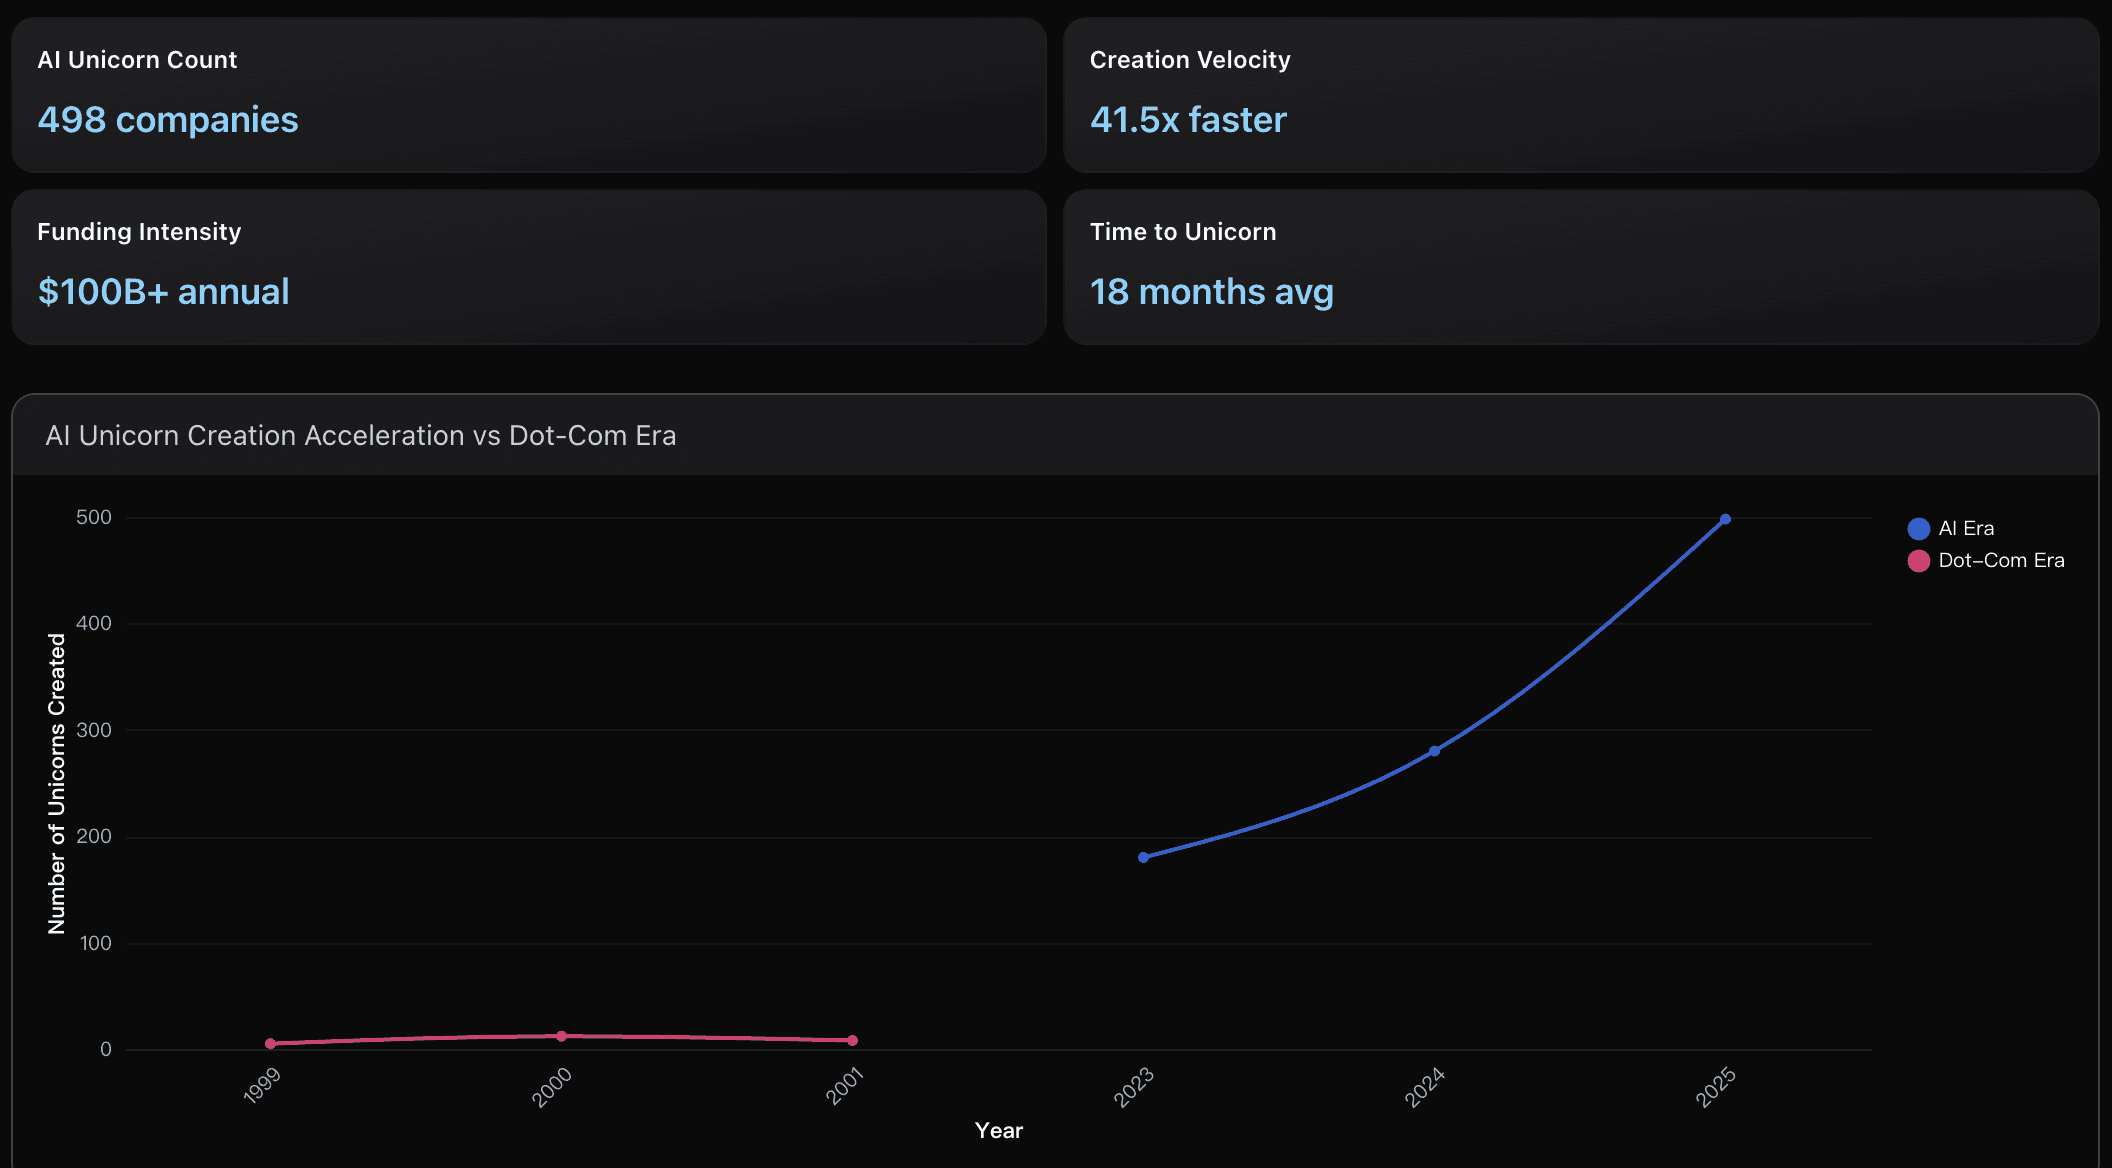The width and height of the screenshot is (2112, 1168).
Task: Click the blue AI Era legend marker
Action: pyautogui.click(x=1917, y=527)
